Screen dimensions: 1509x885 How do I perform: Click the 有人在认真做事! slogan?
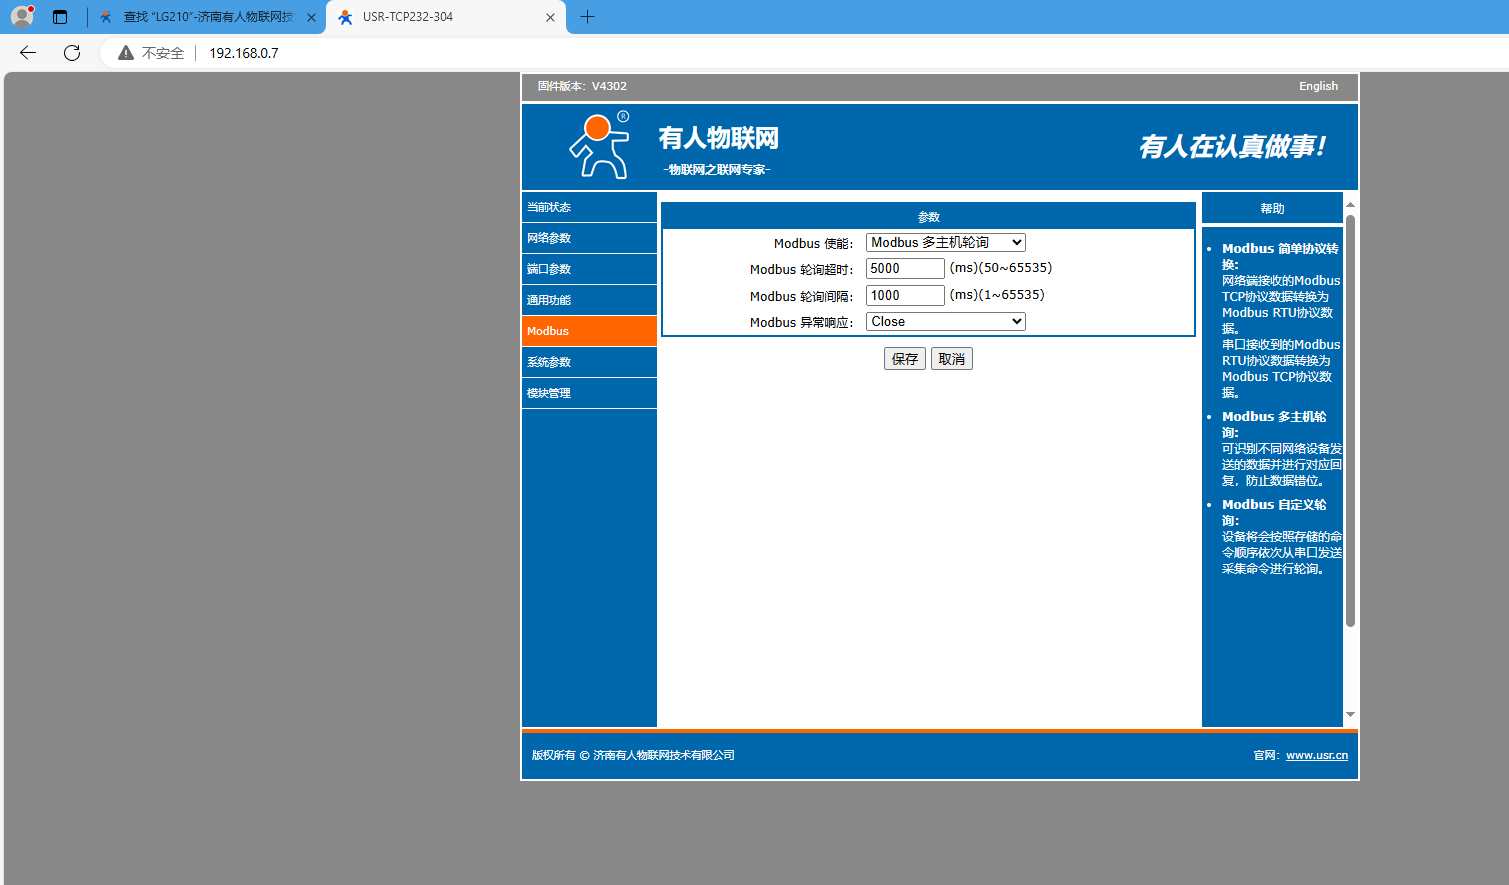(x=1232, y=147)
